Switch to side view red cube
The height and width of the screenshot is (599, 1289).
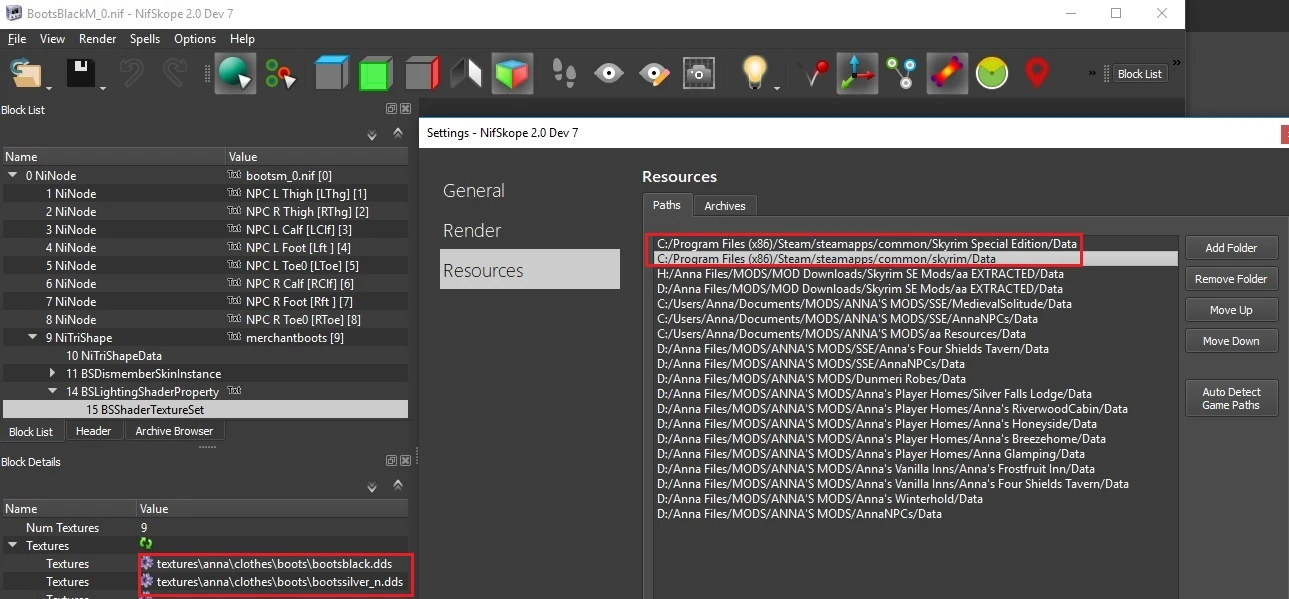(421, 74)
